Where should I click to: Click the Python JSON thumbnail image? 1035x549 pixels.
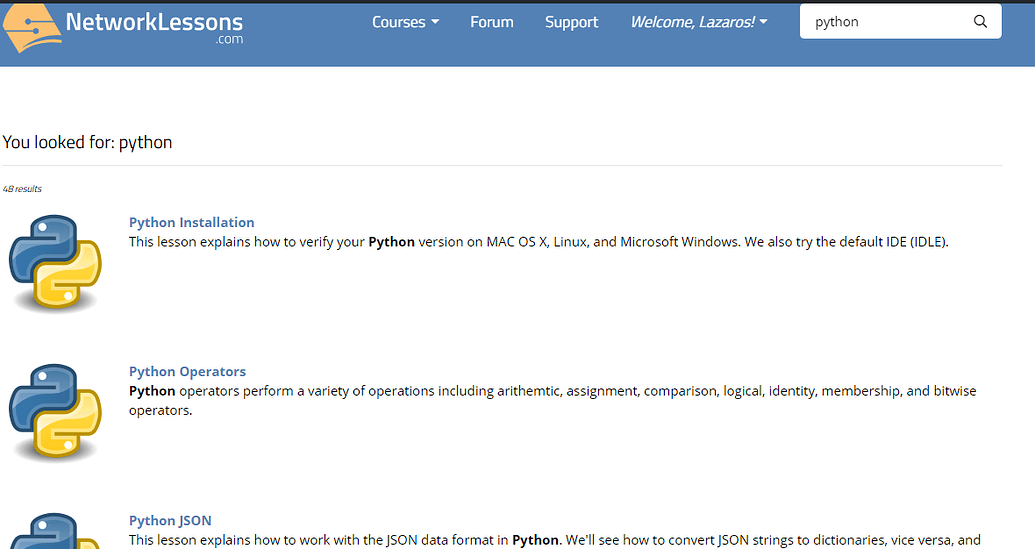(x=55, y=531)
